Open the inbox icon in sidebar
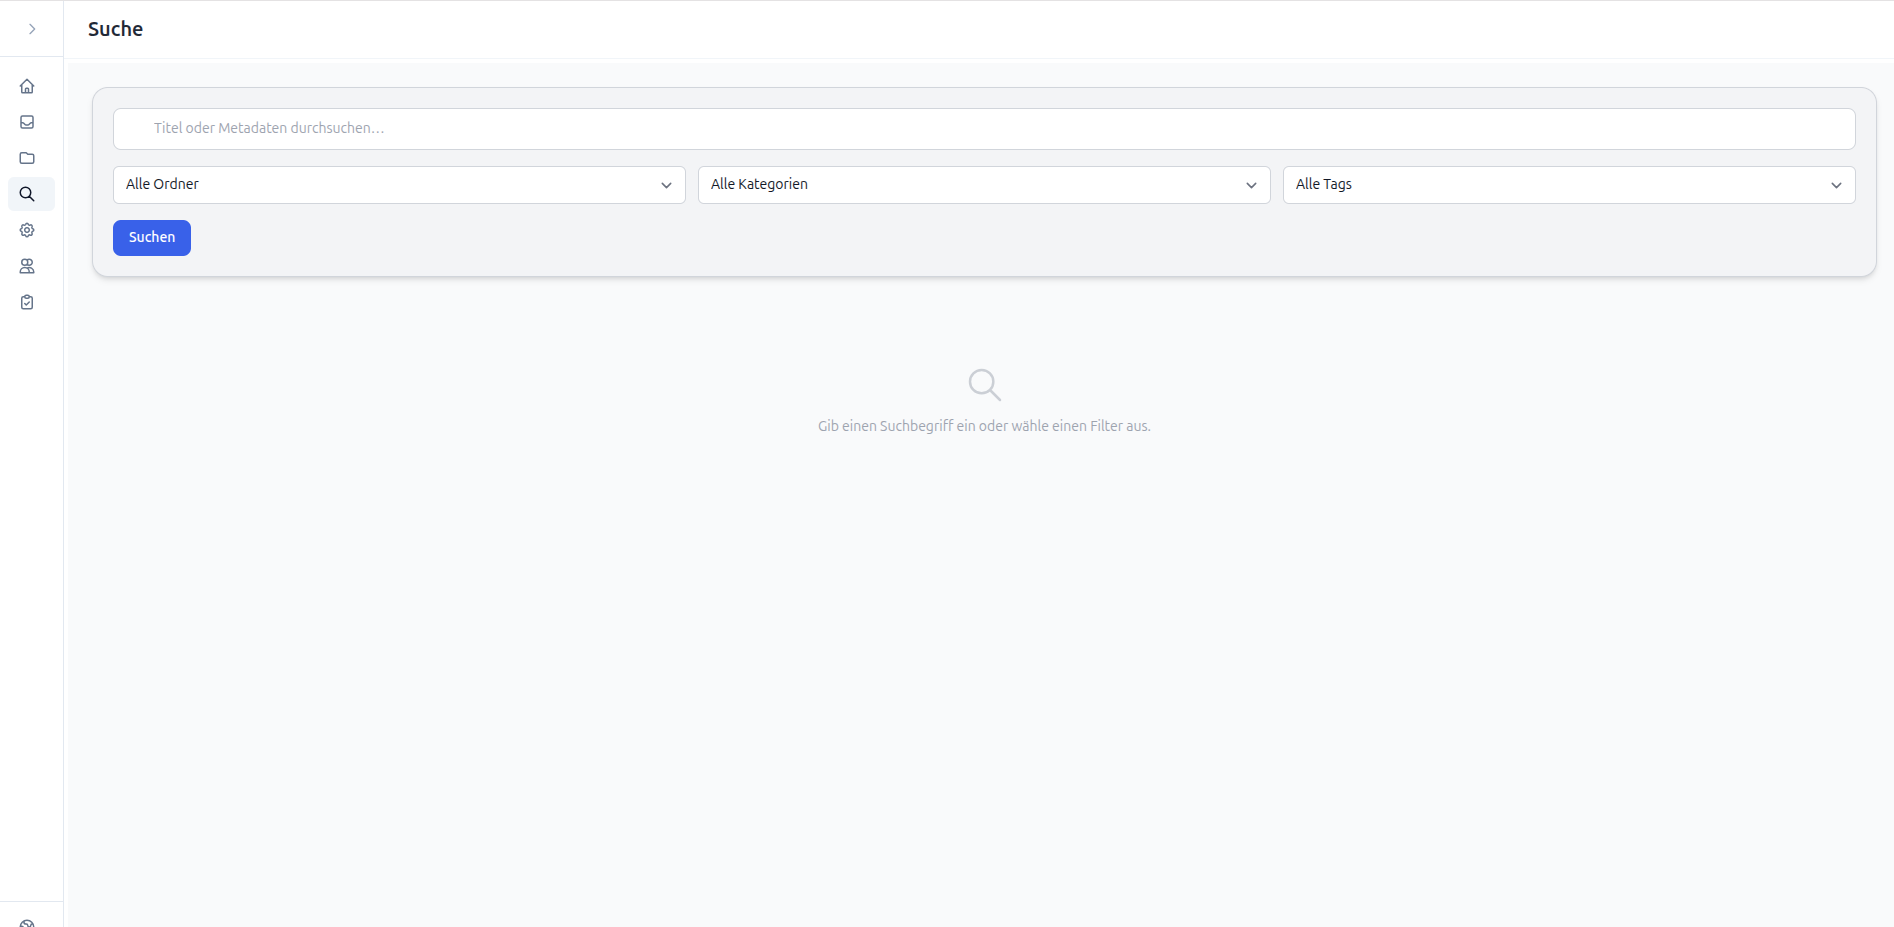 click(x=27, y=122)
